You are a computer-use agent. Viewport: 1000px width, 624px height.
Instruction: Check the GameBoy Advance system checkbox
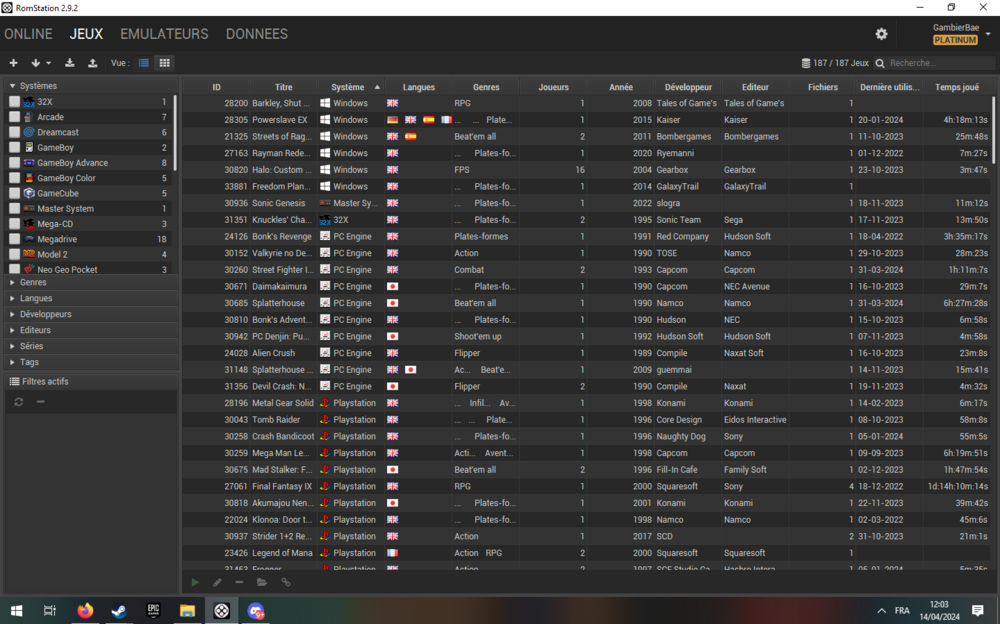pyautogui.click(x=13, y=162)
